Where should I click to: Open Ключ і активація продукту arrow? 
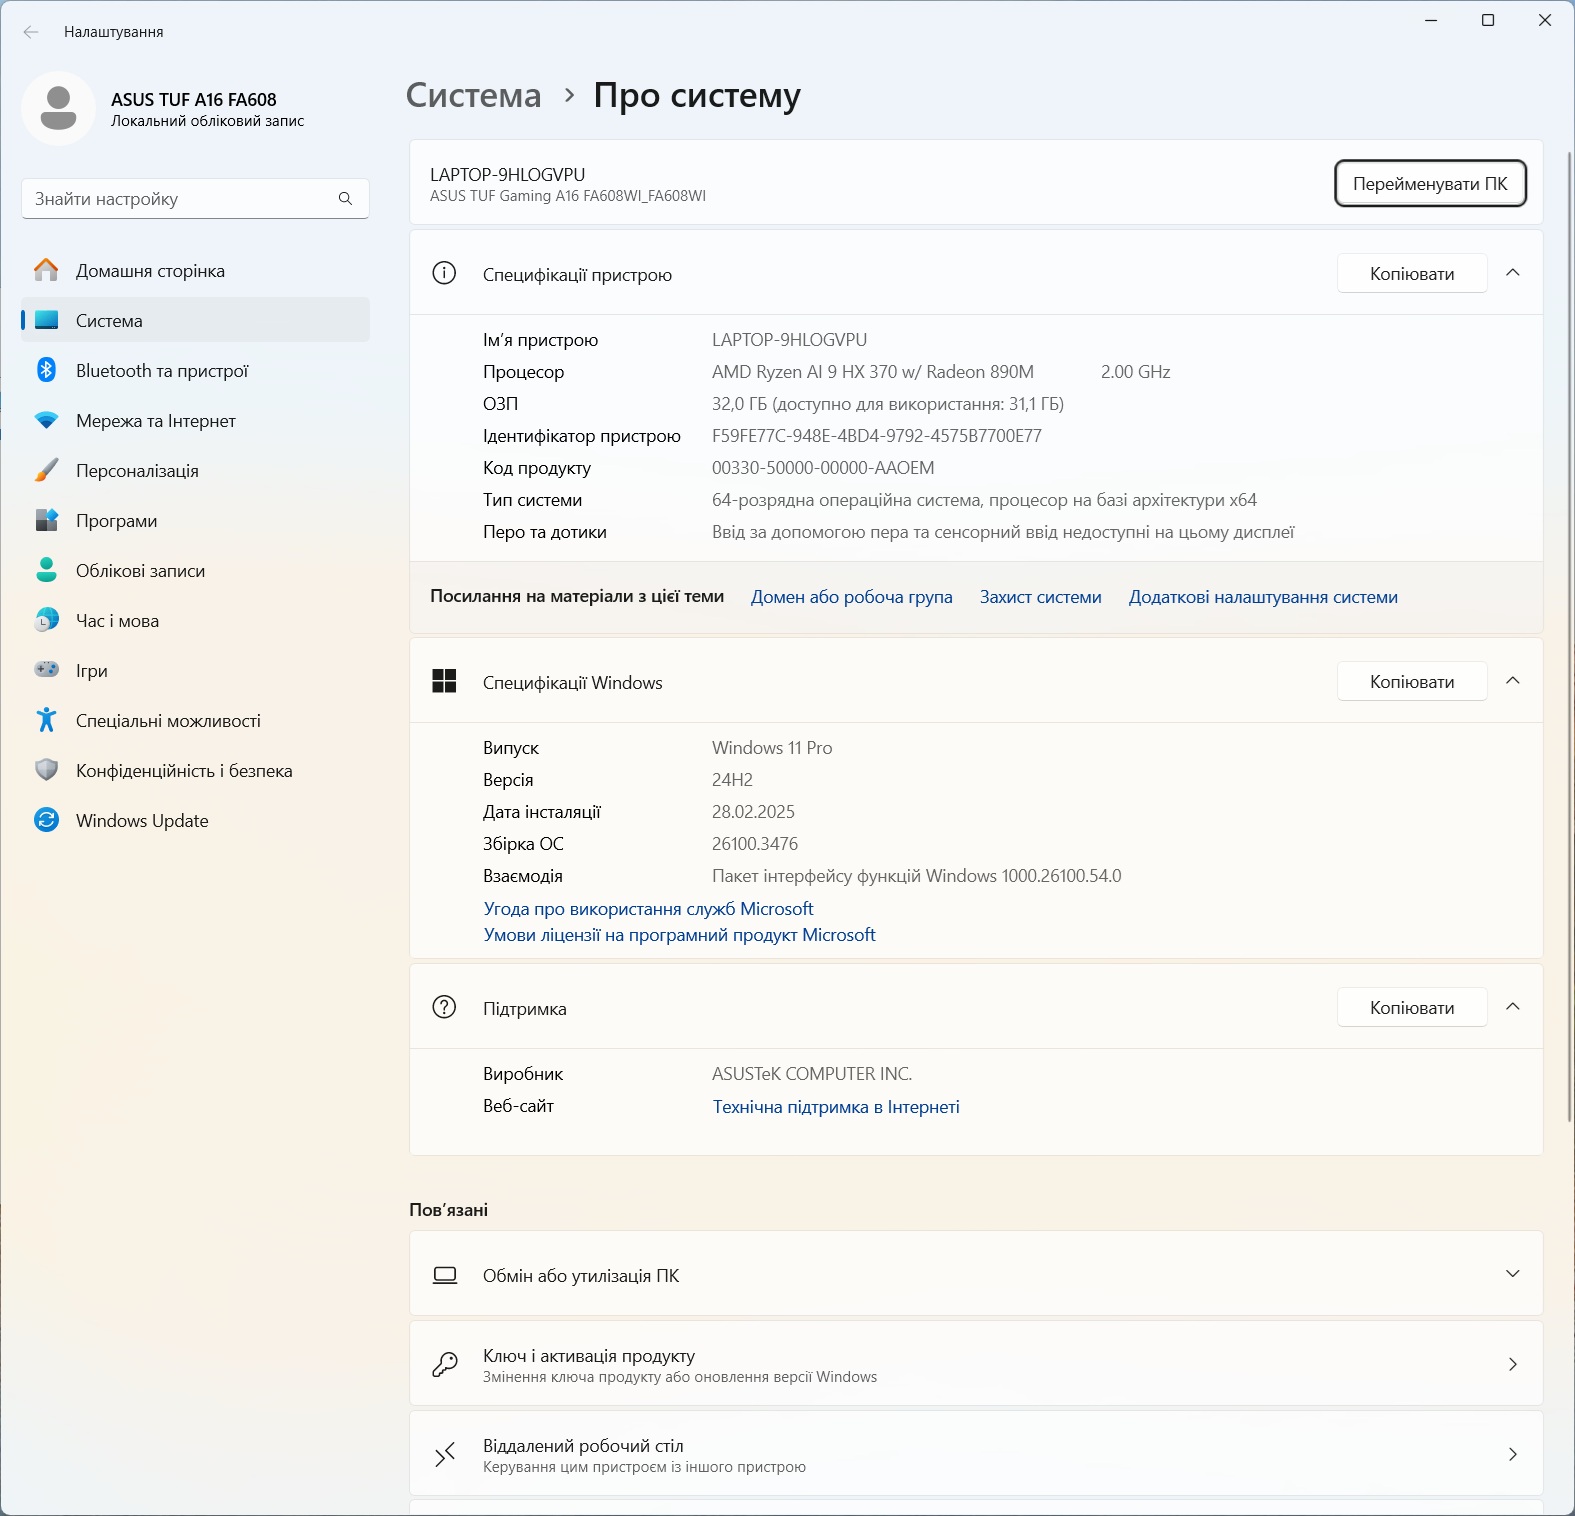click(x=1513, y=1364)
